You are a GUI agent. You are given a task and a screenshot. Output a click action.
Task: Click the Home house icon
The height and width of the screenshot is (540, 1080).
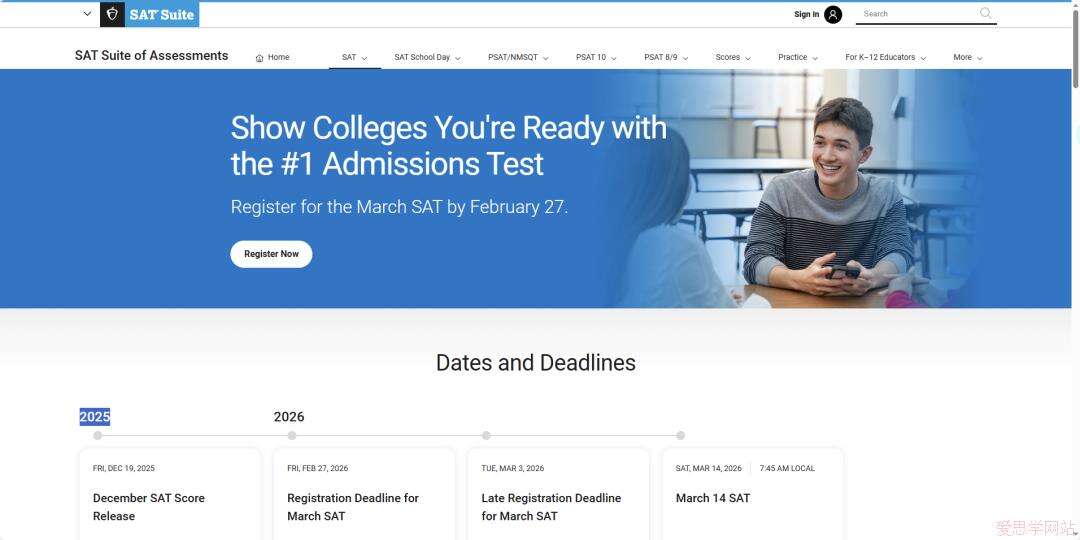tap(260, 58)
